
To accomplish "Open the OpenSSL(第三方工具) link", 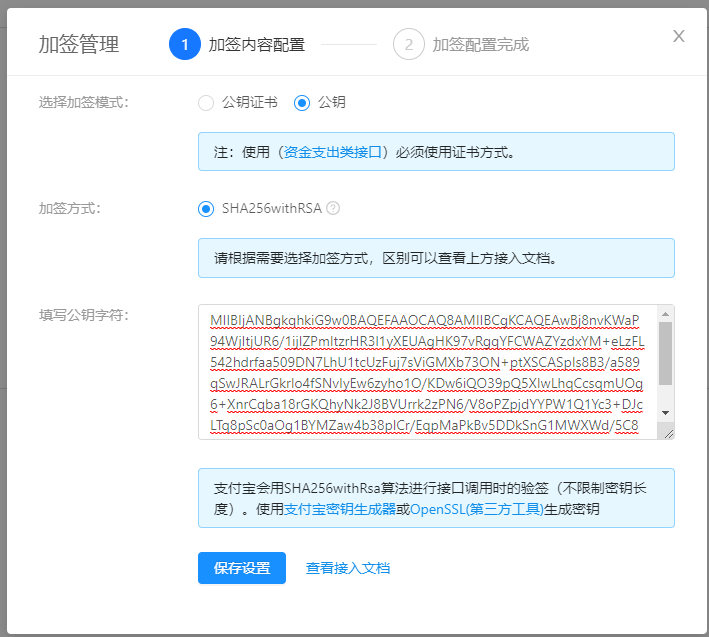I will [x=477, y=508].
